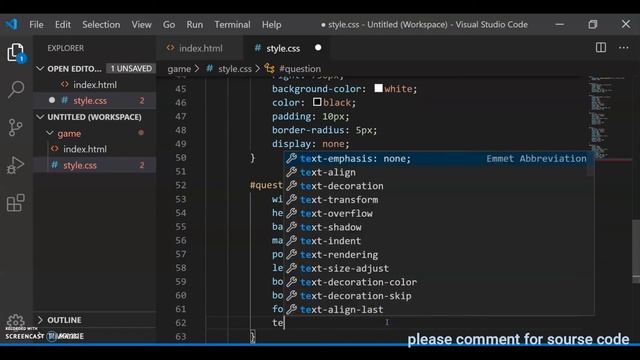Click line number 45 in the gutter

(x=180, y=89)
